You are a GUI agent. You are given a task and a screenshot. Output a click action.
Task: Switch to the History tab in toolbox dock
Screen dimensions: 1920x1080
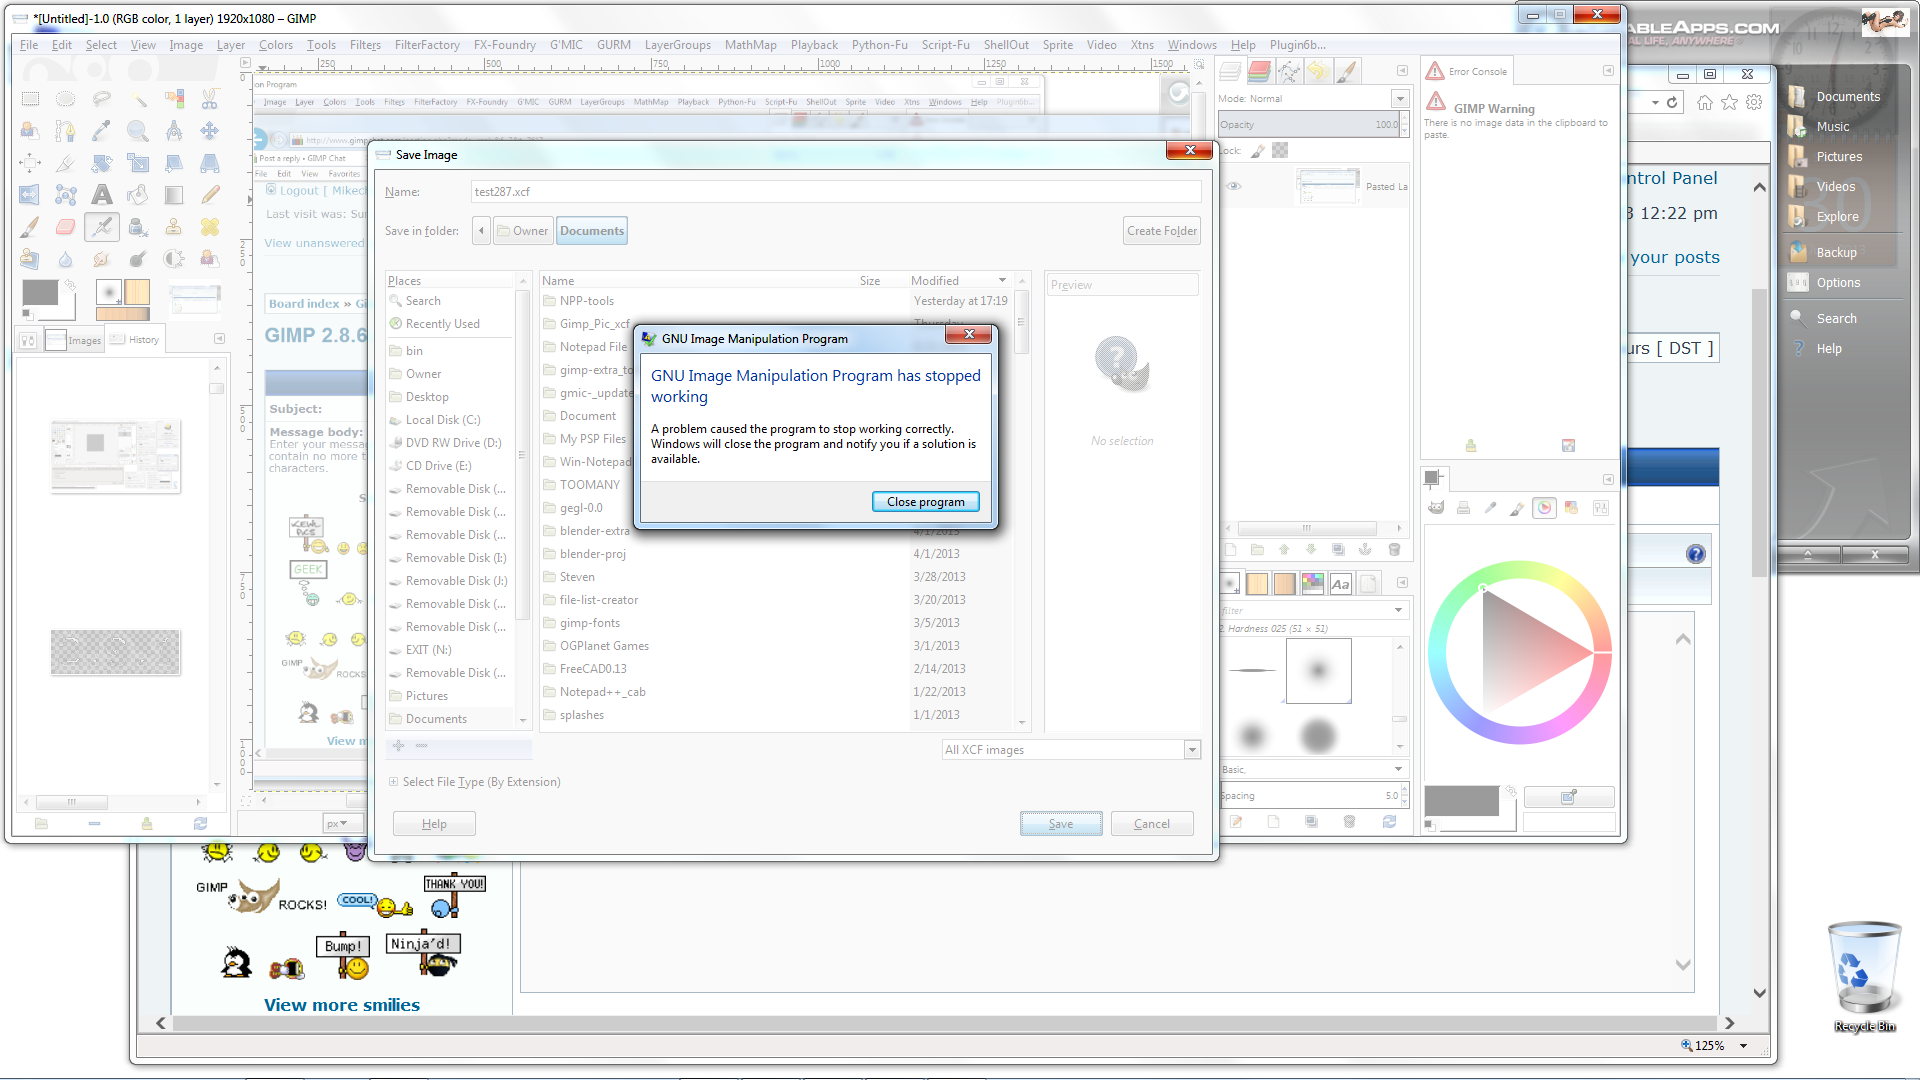(135, 340)
